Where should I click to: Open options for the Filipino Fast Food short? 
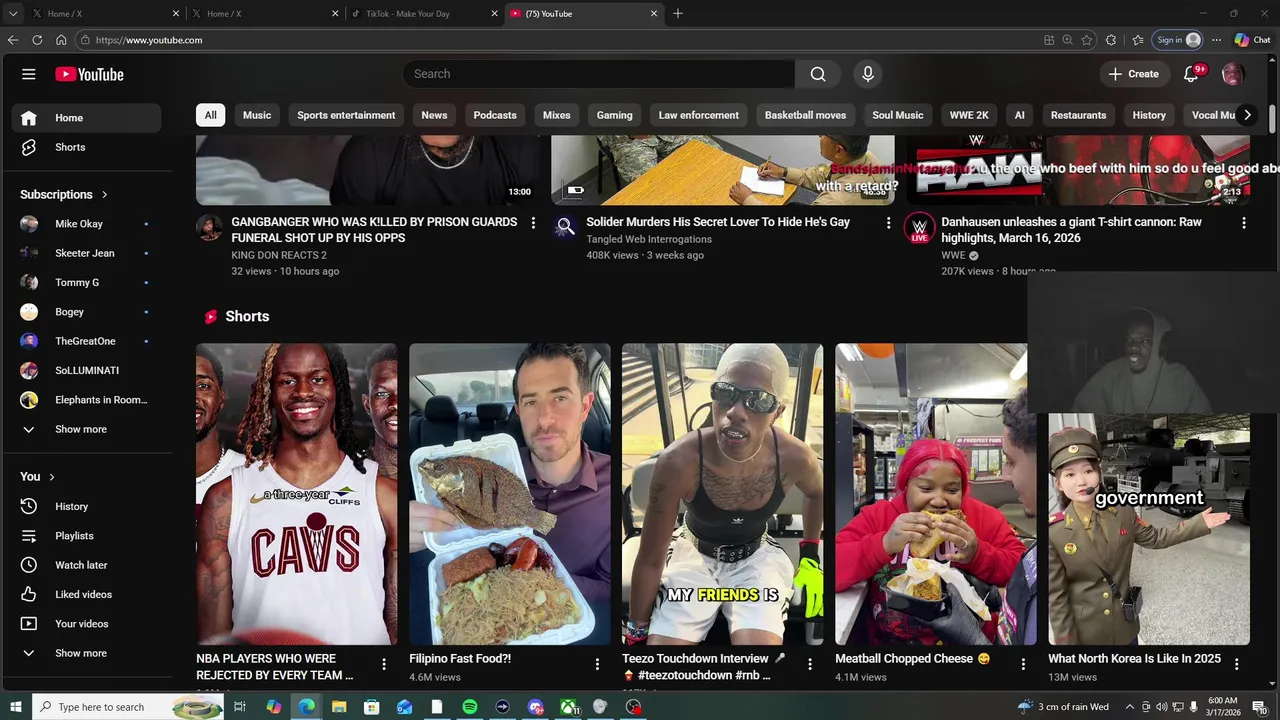[597, 664]
